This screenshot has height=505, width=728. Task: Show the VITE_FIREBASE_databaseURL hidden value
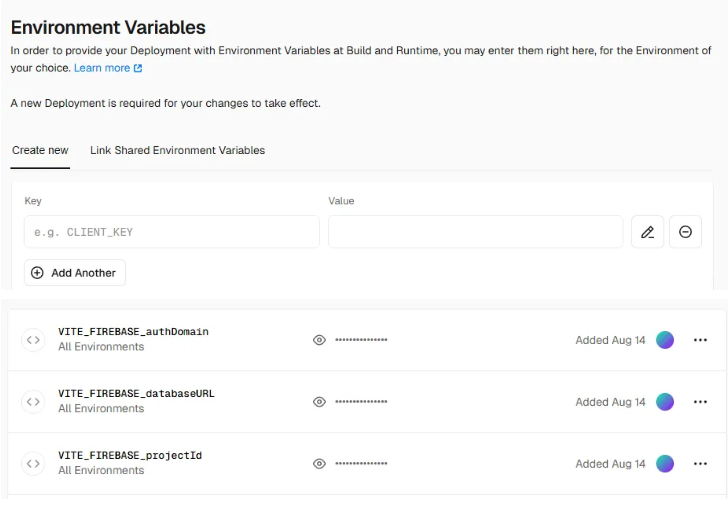(319, 402)
